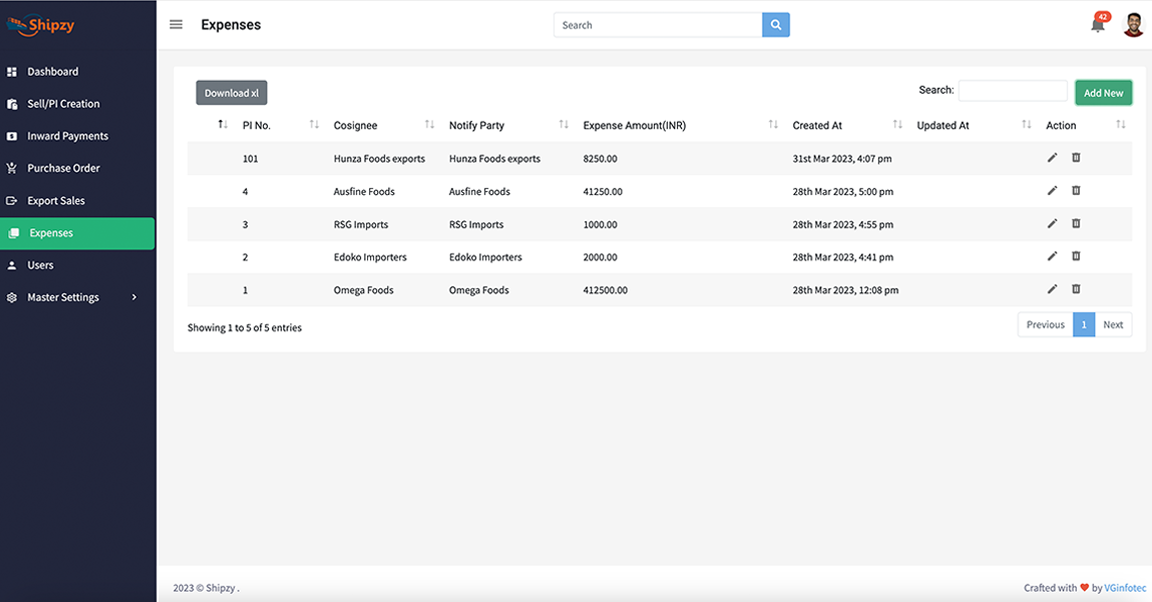This screenshot has height=602, width=1152.
Task: Delete the Omega Foods expense entry
Action: click(x=1076, y=289)
